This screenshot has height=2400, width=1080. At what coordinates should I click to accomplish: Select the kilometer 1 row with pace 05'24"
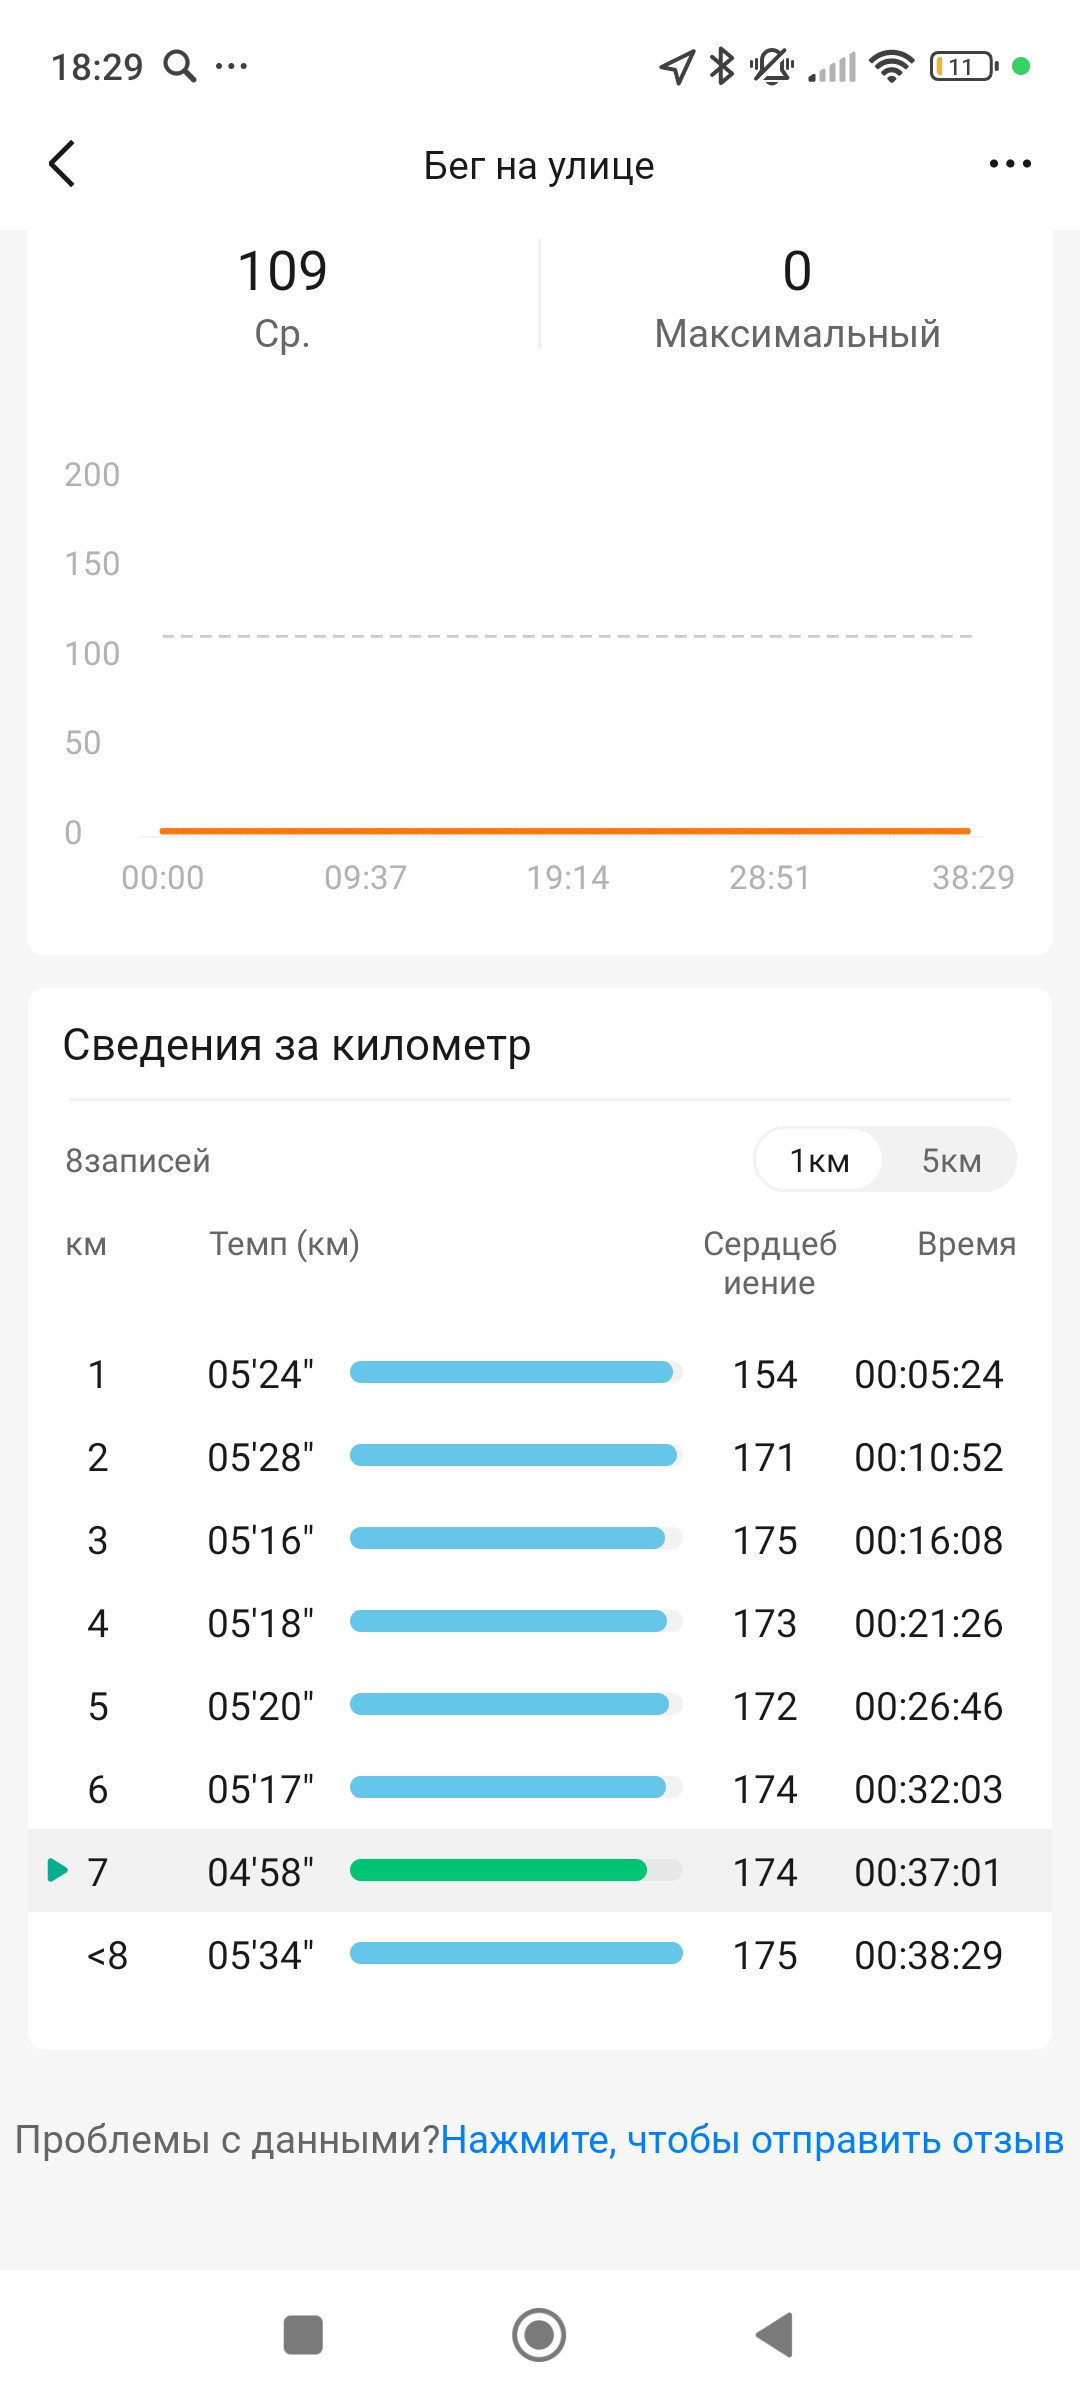tap(540, 1374)
